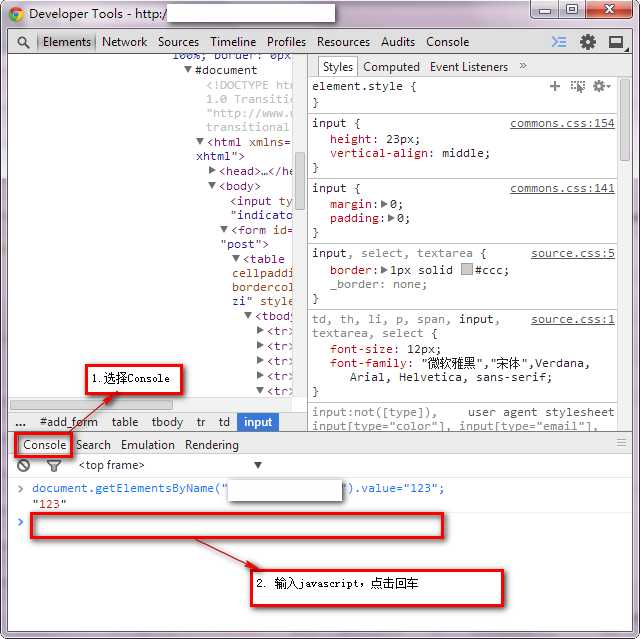Click the drawer menu icon beside Rendering
Screen dimensions: 640x639
coord(621,442)
